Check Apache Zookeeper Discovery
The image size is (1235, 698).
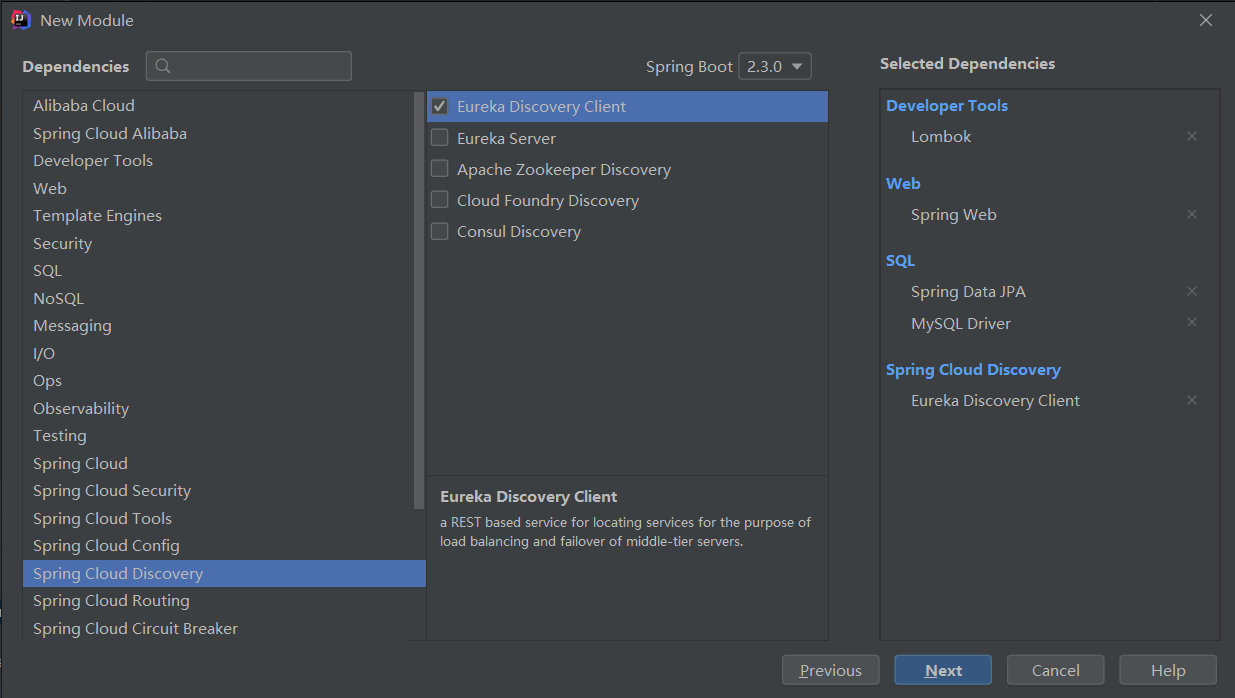[439, 169]
